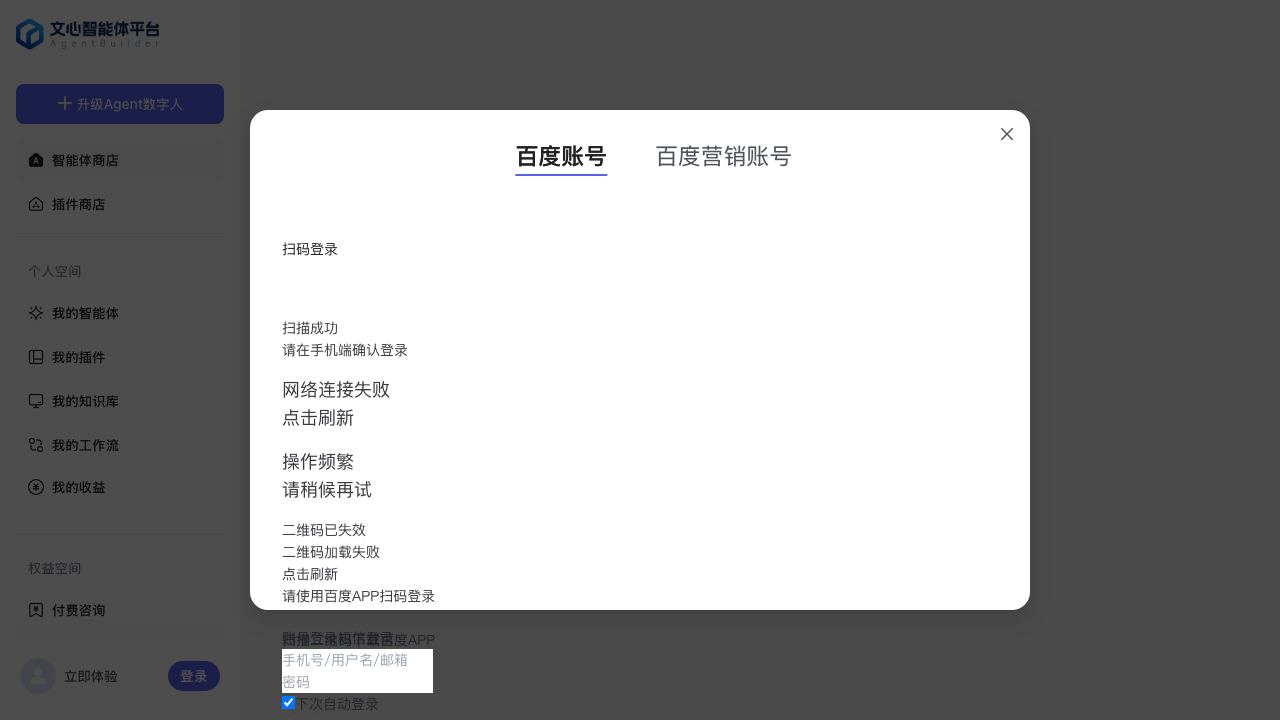The height and width of the screenshot is (720, 1280).
Task: Open 我的工作流 in the sidebar
Action: pos(120,445)
